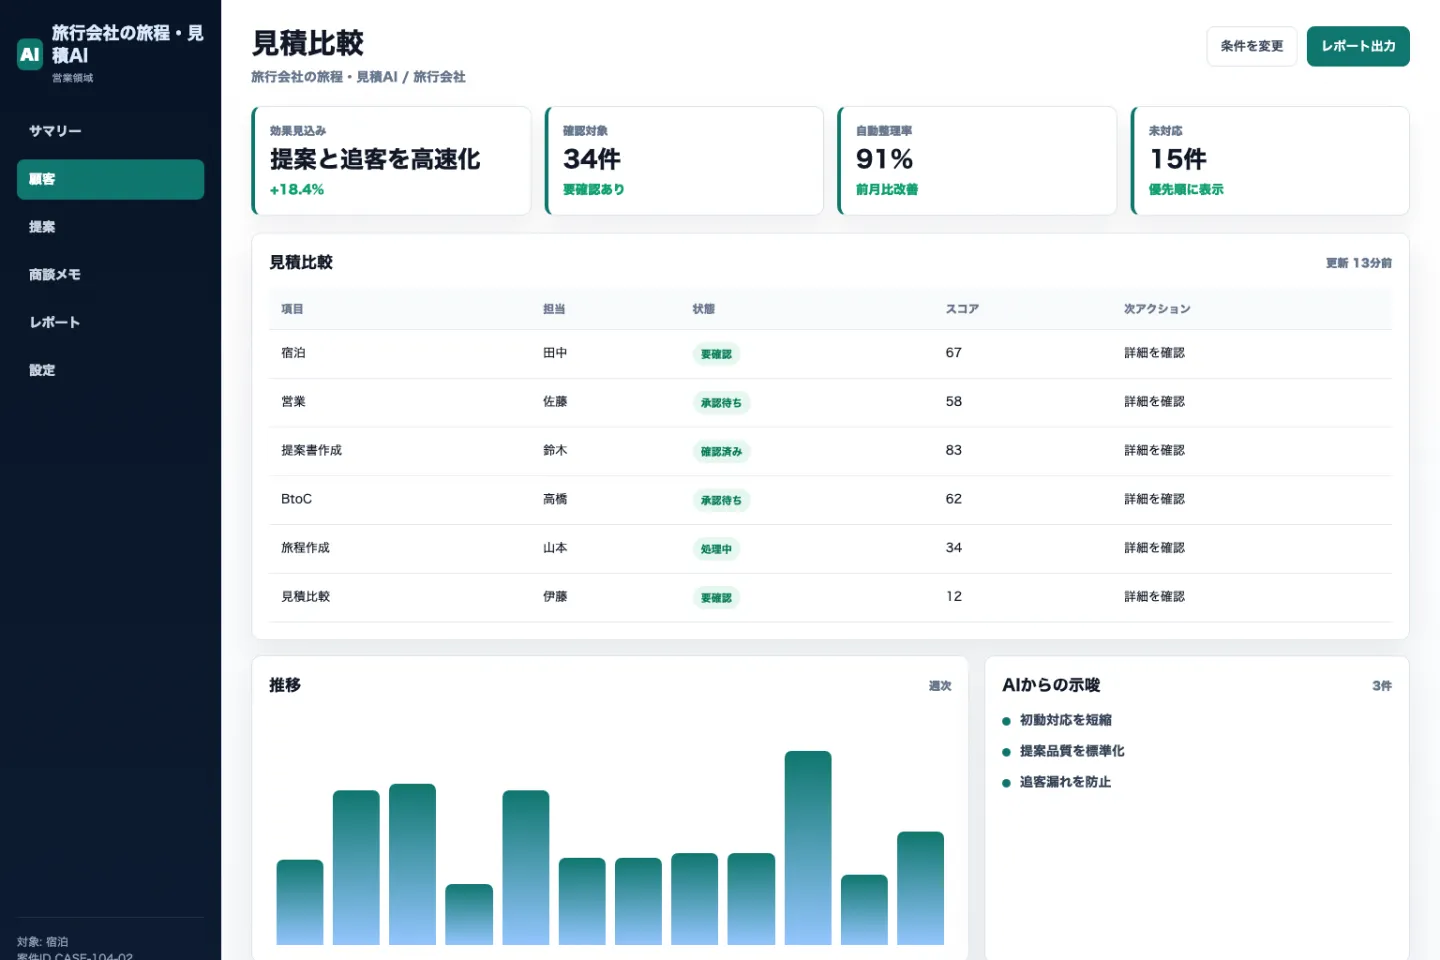Click score 83 in 提案書作成 row
This screenshot has width=1440, height=960.
954,450
